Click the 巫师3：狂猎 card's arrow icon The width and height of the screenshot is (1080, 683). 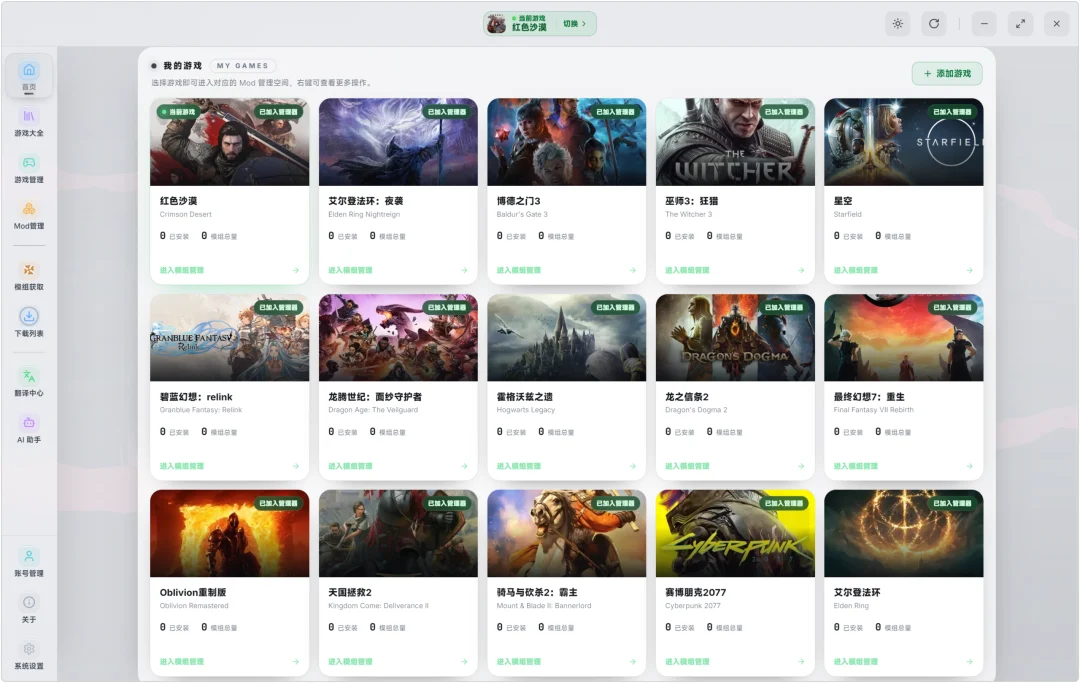click(x=801, y=270)
